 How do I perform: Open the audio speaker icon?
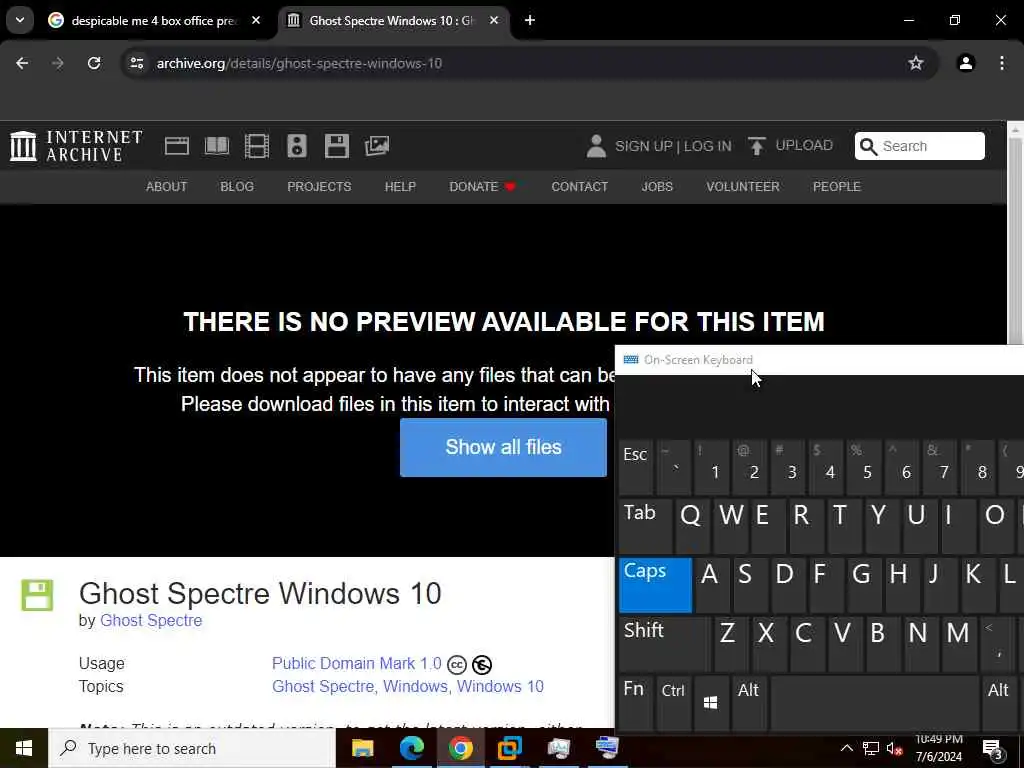point(296,146)
